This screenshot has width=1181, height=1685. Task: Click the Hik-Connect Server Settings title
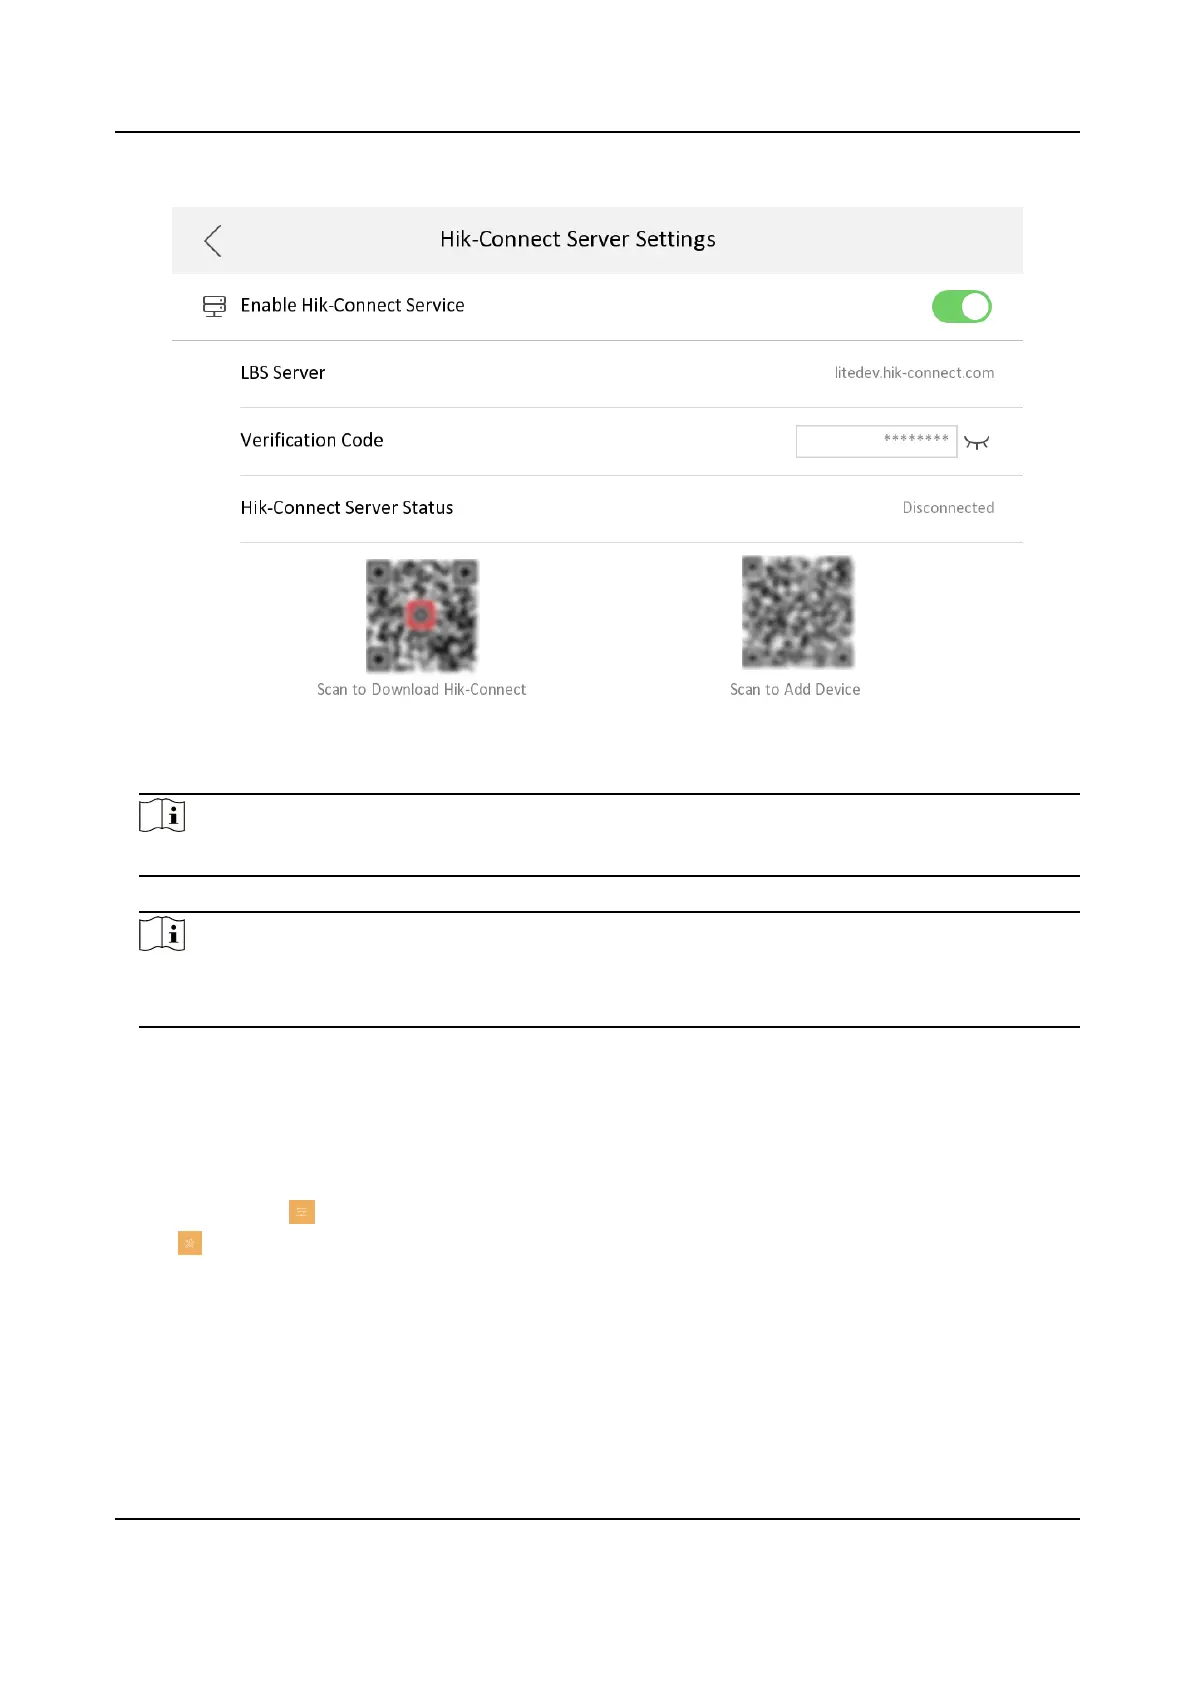[578, 240]
